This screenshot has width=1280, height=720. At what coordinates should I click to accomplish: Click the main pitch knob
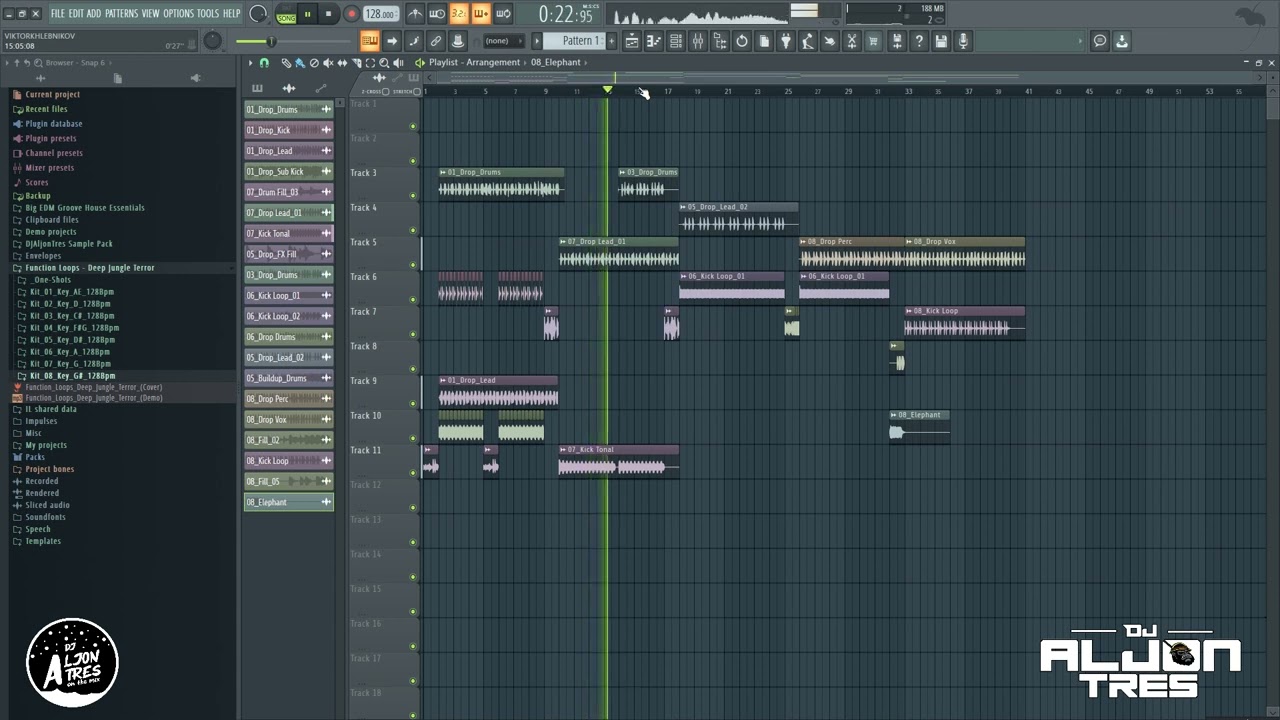tap(212, 41)
